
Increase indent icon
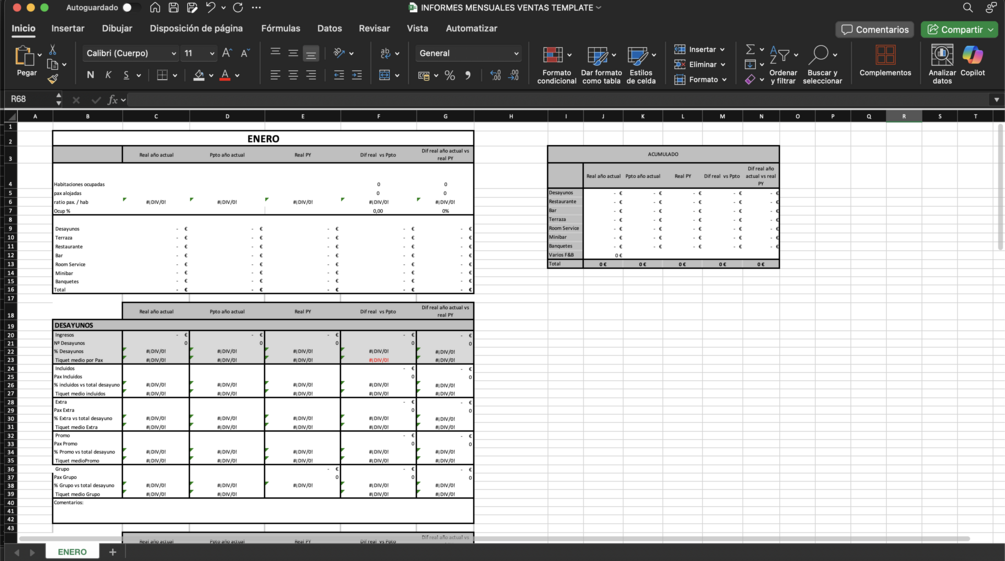[357, 75]
